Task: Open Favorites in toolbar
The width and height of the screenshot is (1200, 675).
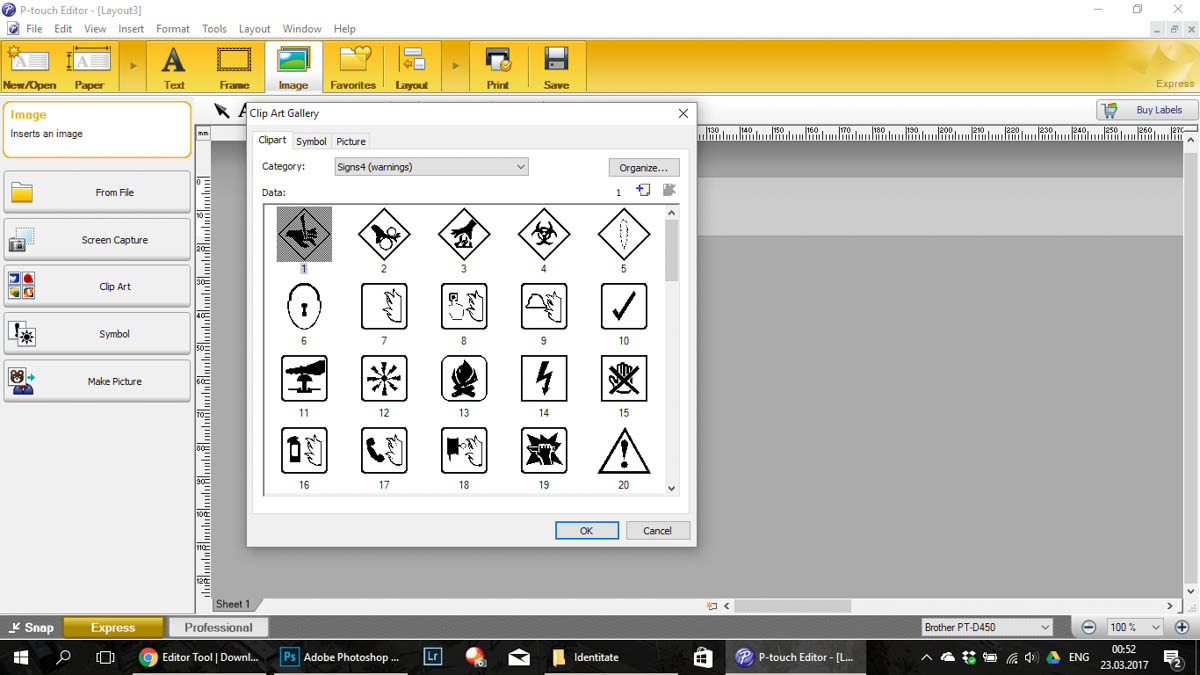Action: pos(353,67)
